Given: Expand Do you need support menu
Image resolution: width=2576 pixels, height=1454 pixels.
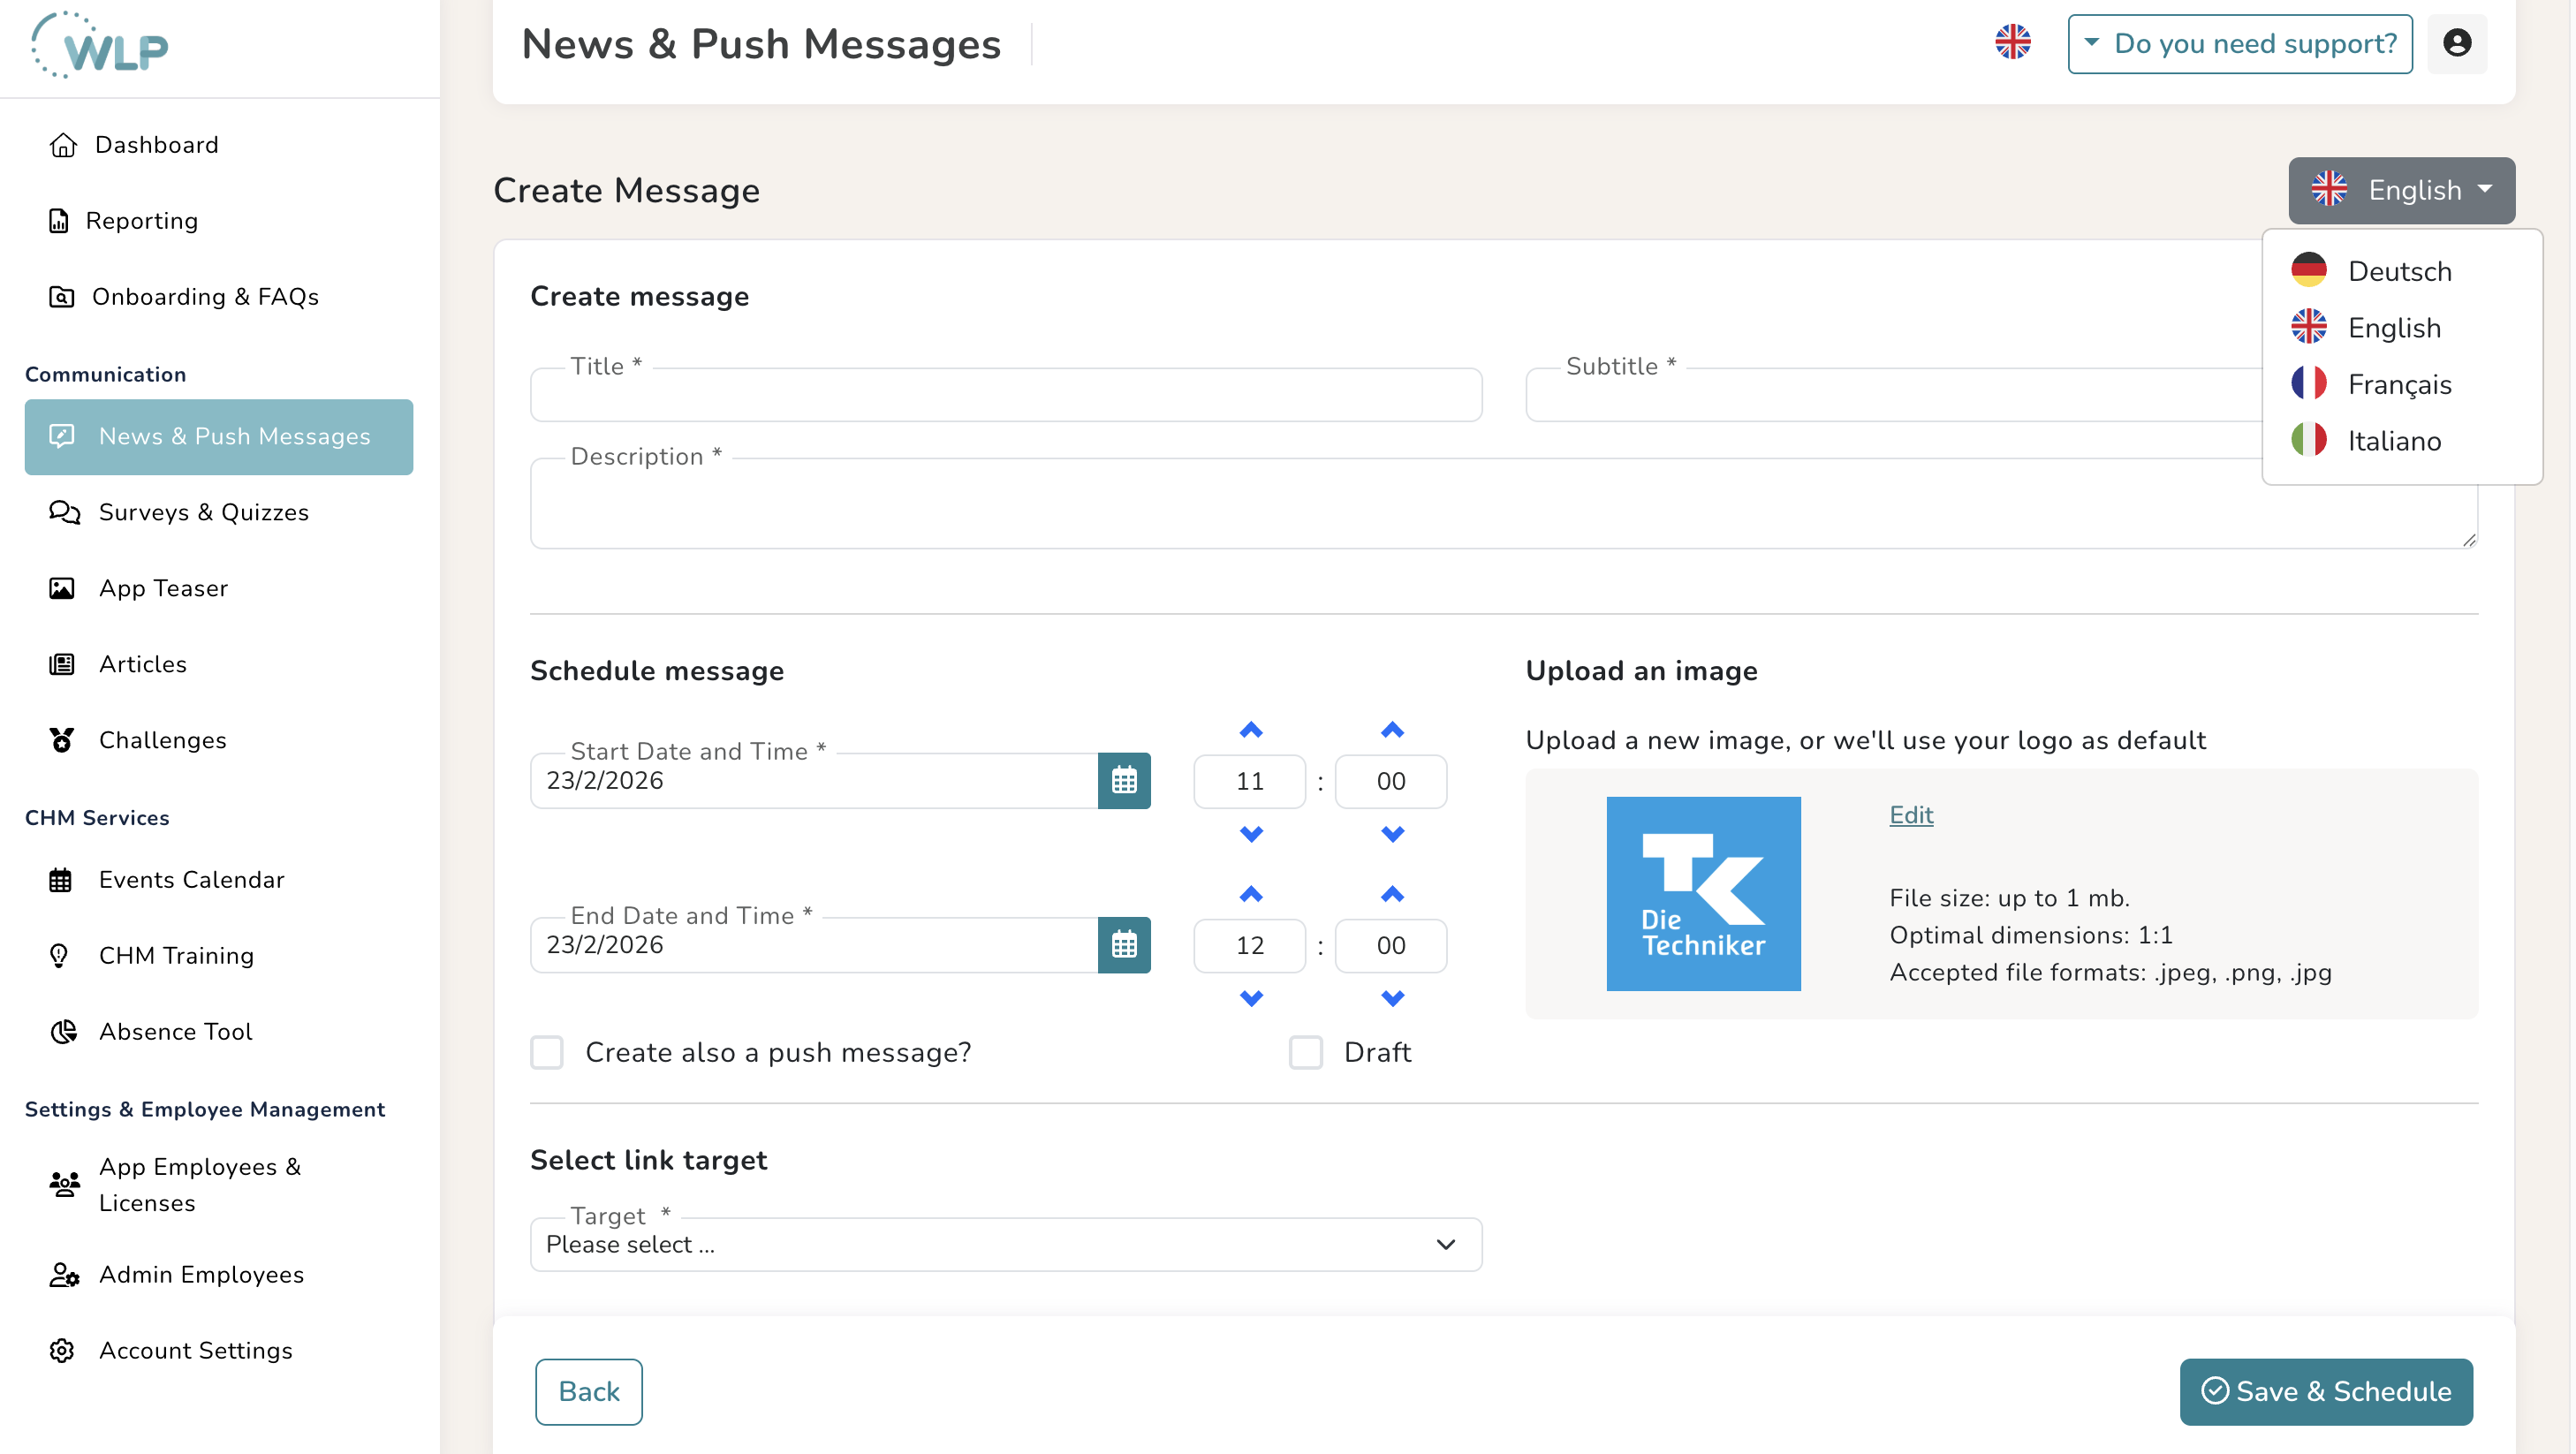Looking at the screenshot, I should point(2240,44).
